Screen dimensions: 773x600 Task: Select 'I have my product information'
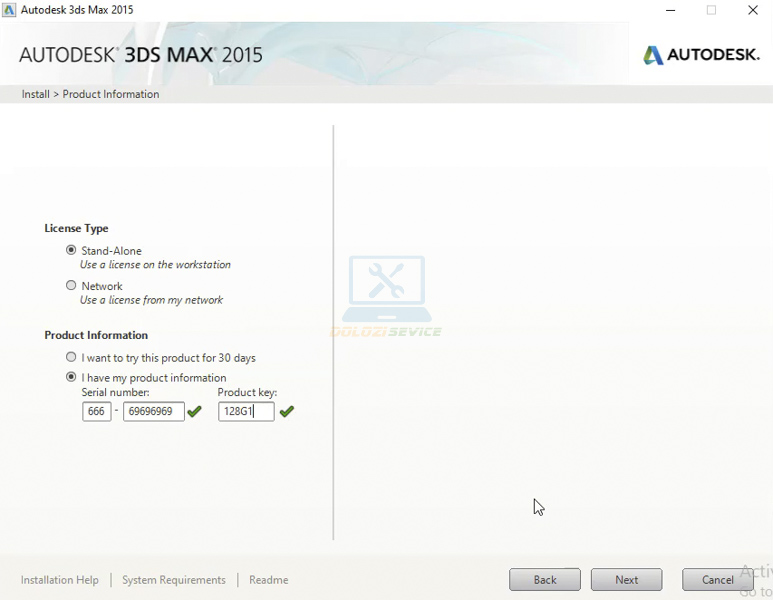coord(71,377)
